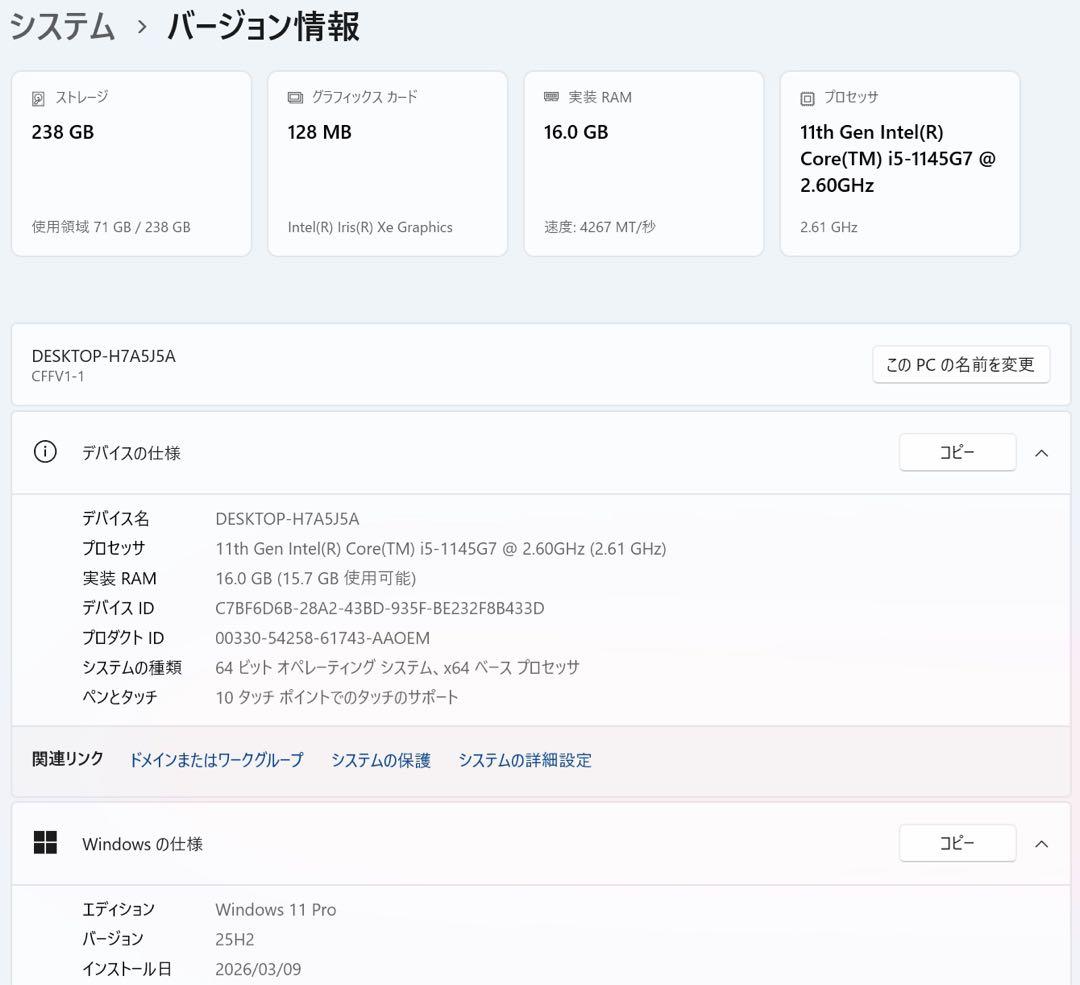Copy Windows specs with its コピー button

point(957,843)
